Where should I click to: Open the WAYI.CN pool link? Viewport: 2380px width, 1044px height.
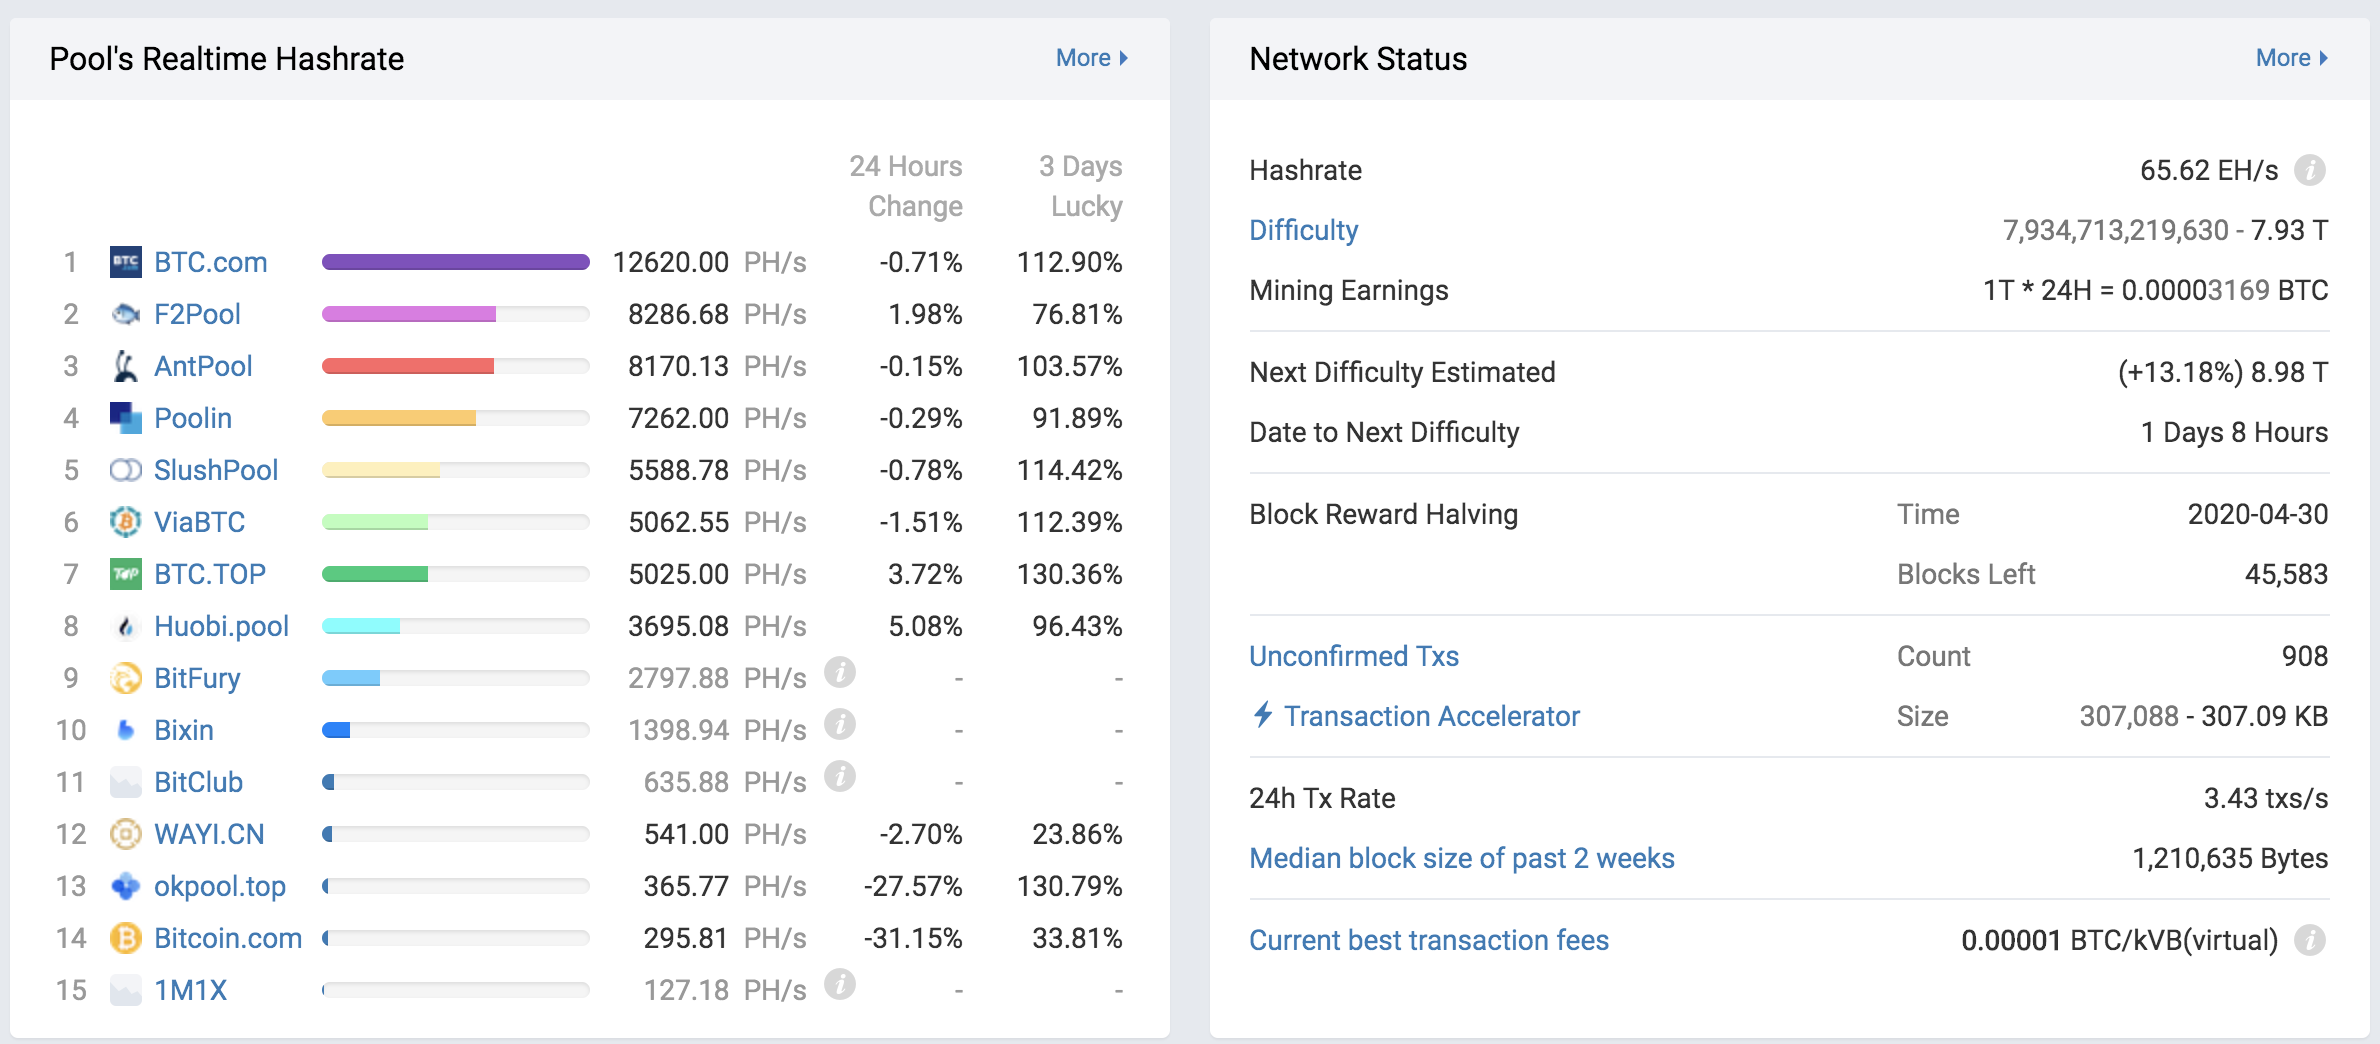[x=209, y=834]
